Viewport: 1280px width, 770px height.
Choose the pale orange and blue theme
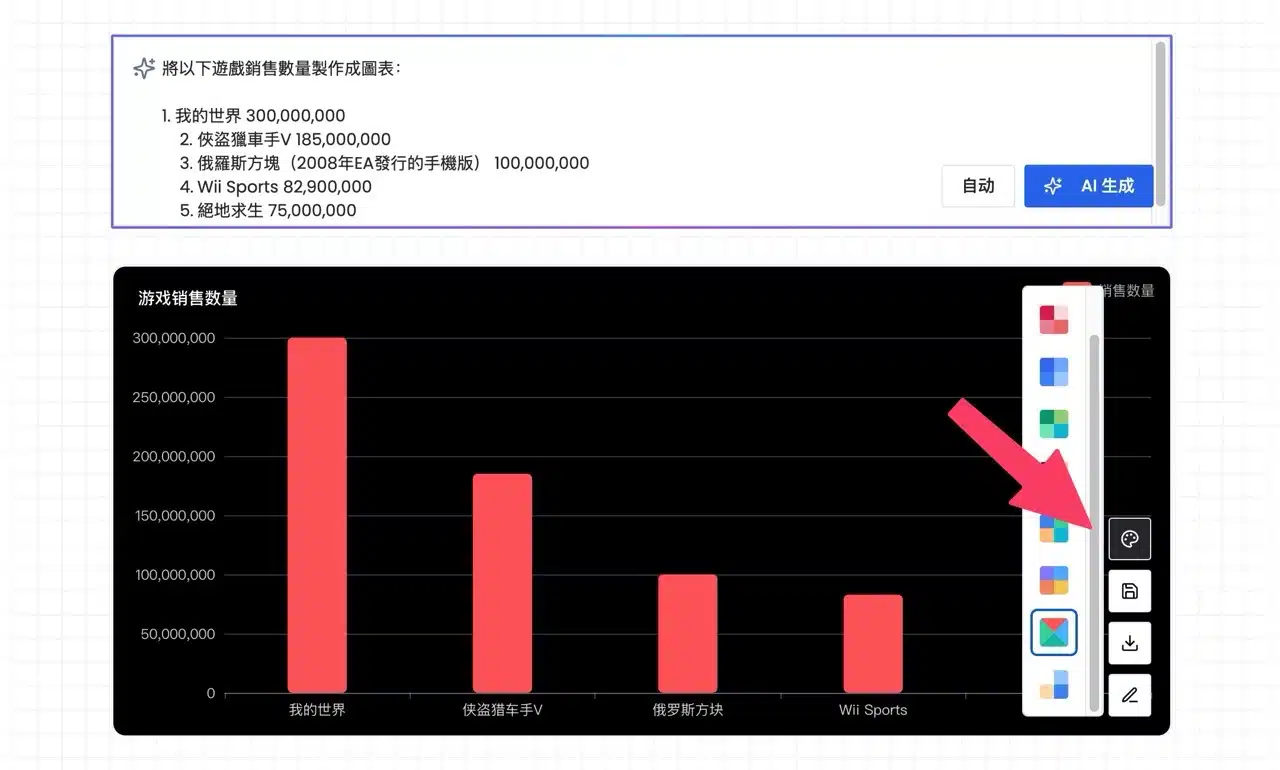tap(1054, 684)
